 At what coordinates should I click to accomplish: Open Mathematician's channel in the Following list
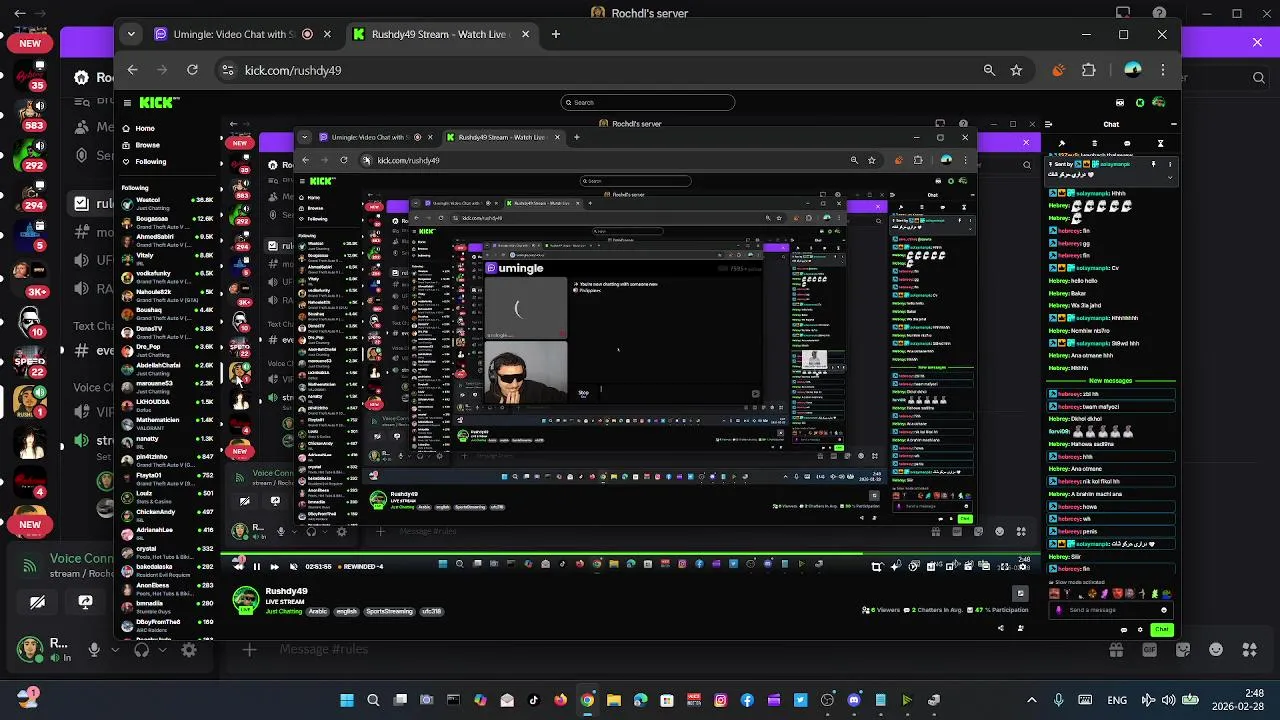point(167,422)
